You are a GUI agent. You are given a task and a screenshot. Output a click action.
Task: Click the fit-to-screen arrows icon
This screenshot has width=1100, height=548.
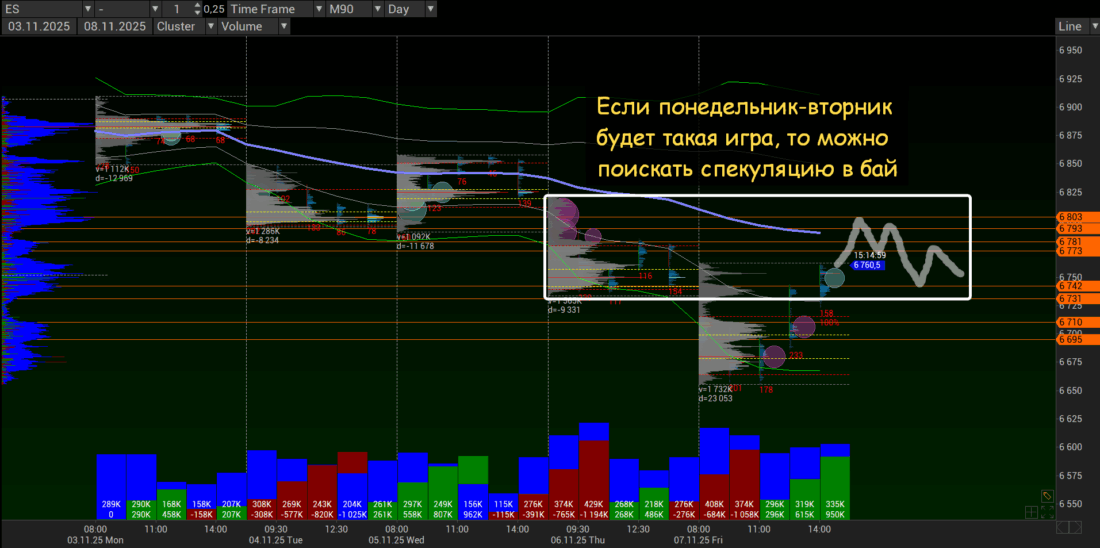coord(1047,512)
